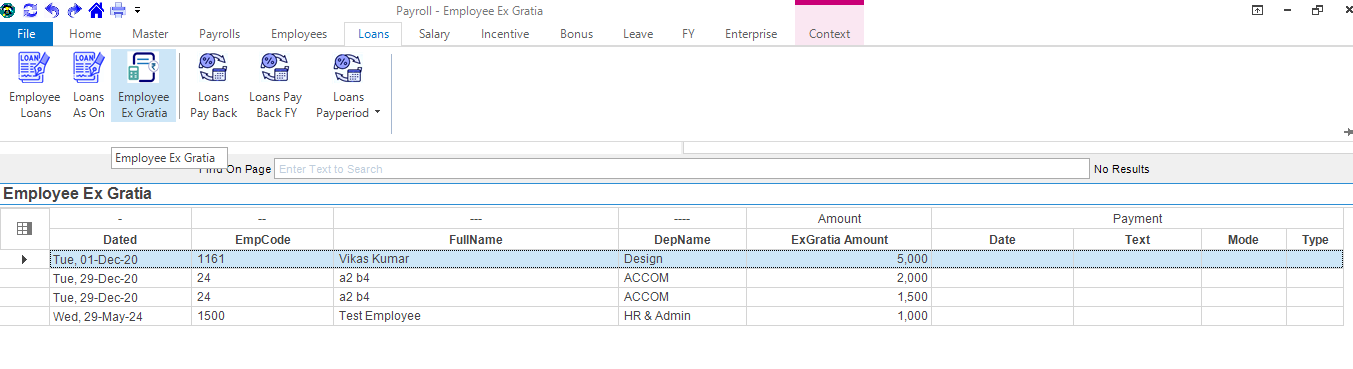Switch to the Payrolls tab
Screen dimensions: 1353x369
pyautogui.click(x=219, y=34)
